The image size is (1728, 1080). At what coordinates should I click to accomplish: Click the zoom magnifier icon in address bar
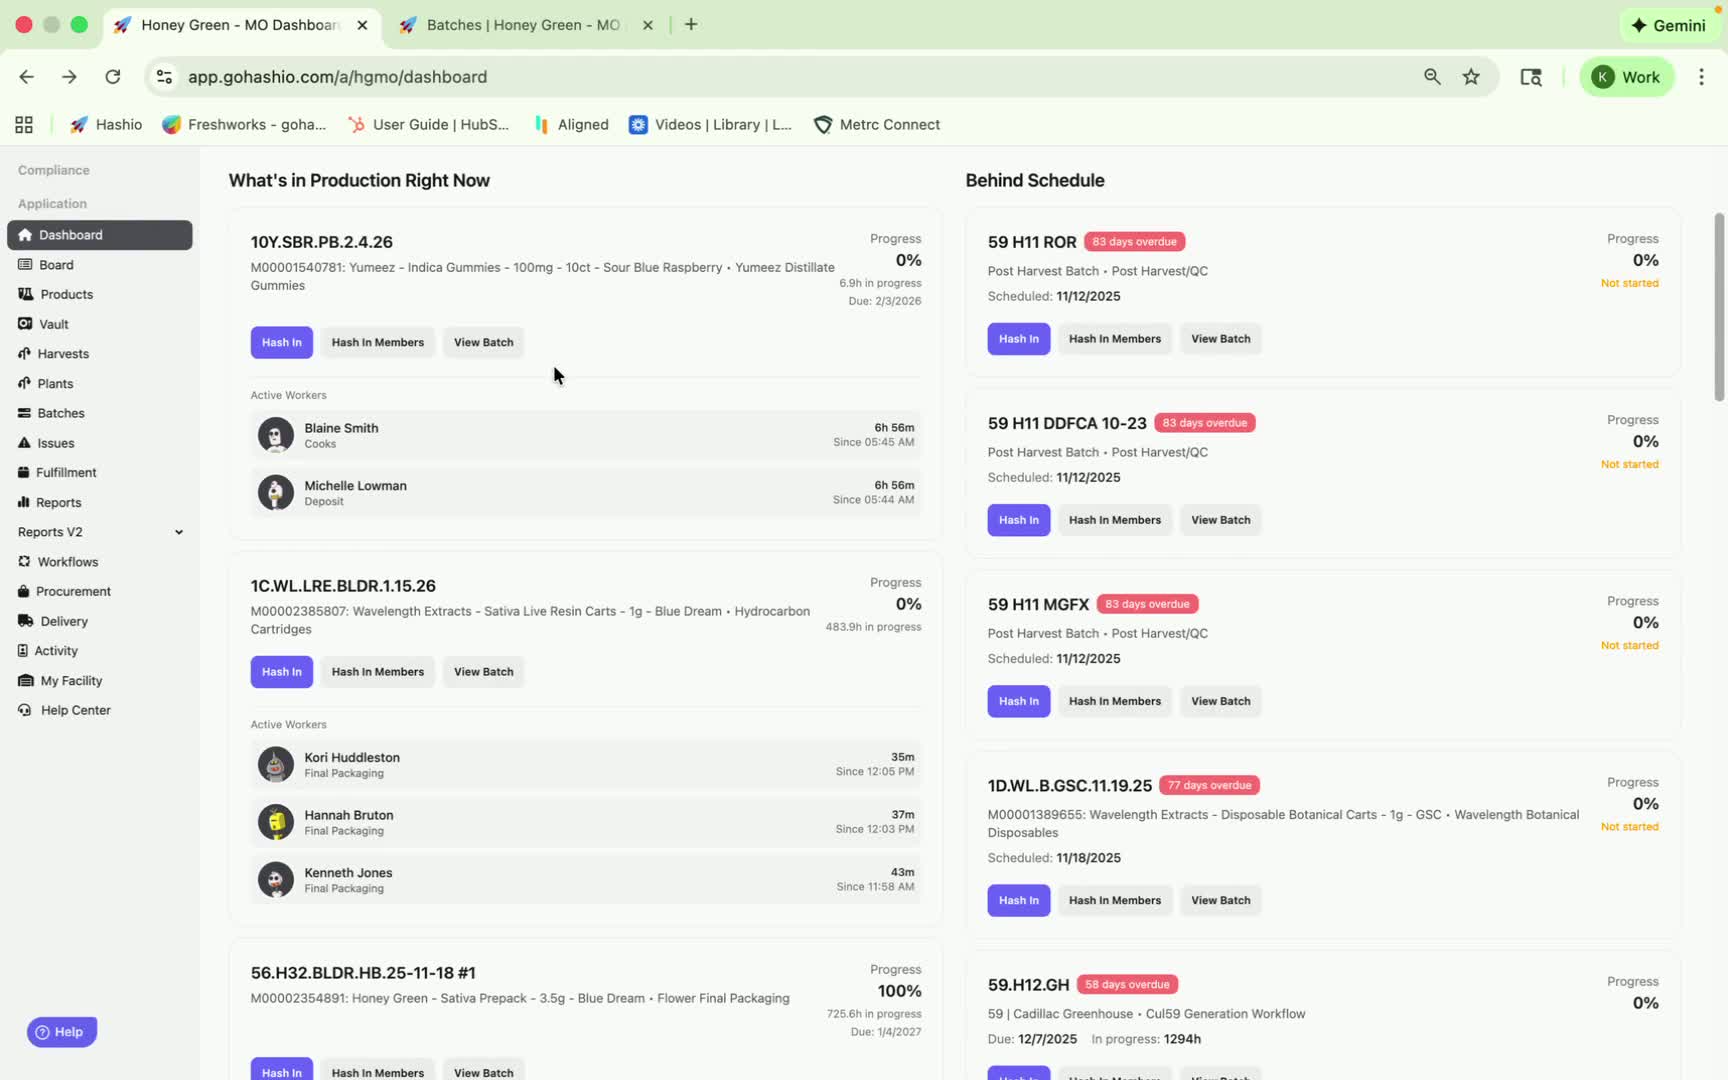1432,77
